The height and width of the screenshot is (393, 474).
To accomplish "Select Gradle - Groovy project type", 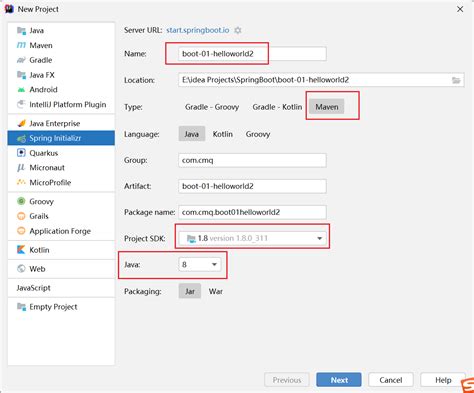I will pos(212,107).
